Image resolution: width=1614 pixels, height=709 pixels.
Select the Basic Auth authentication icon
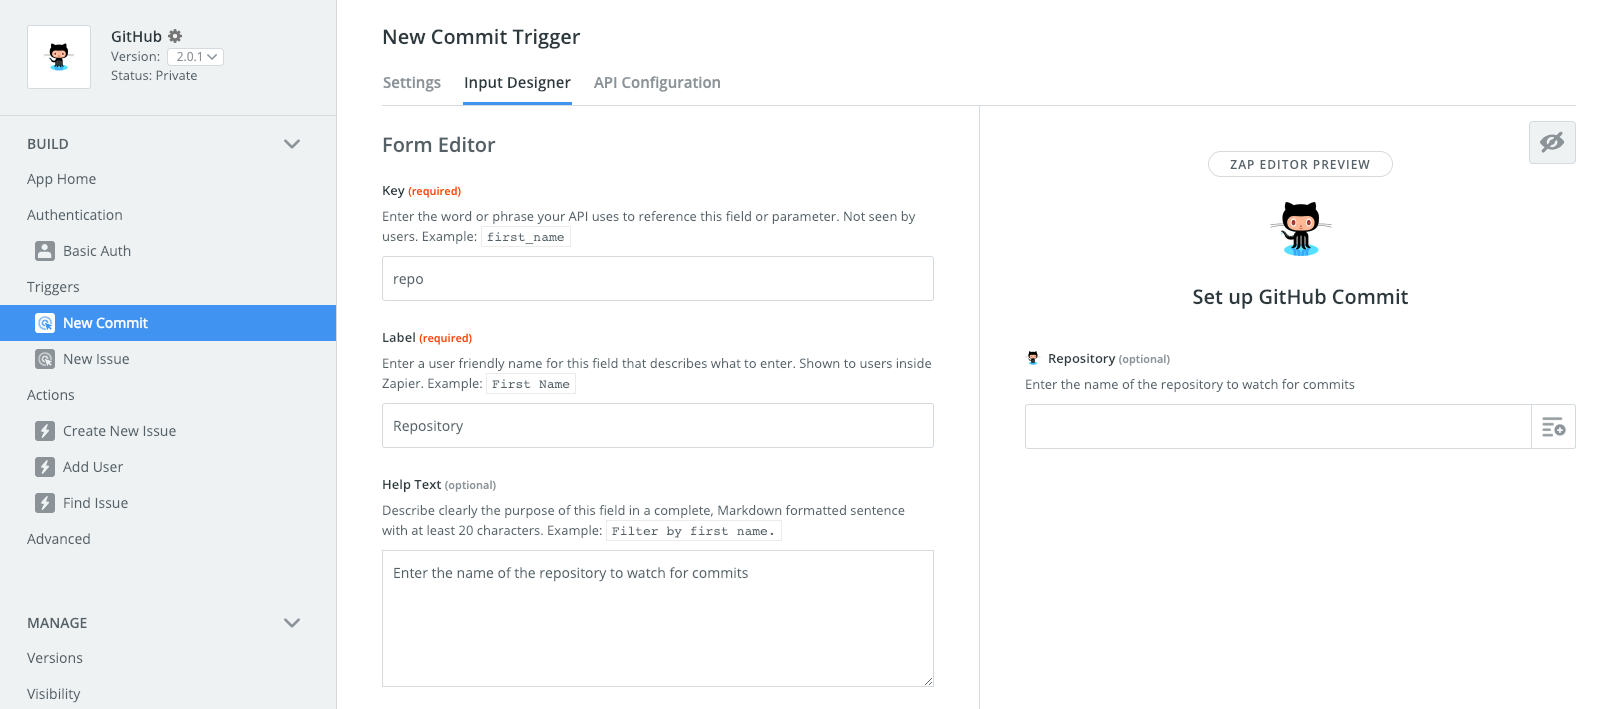pyautogui.click(x=44, y=250)
